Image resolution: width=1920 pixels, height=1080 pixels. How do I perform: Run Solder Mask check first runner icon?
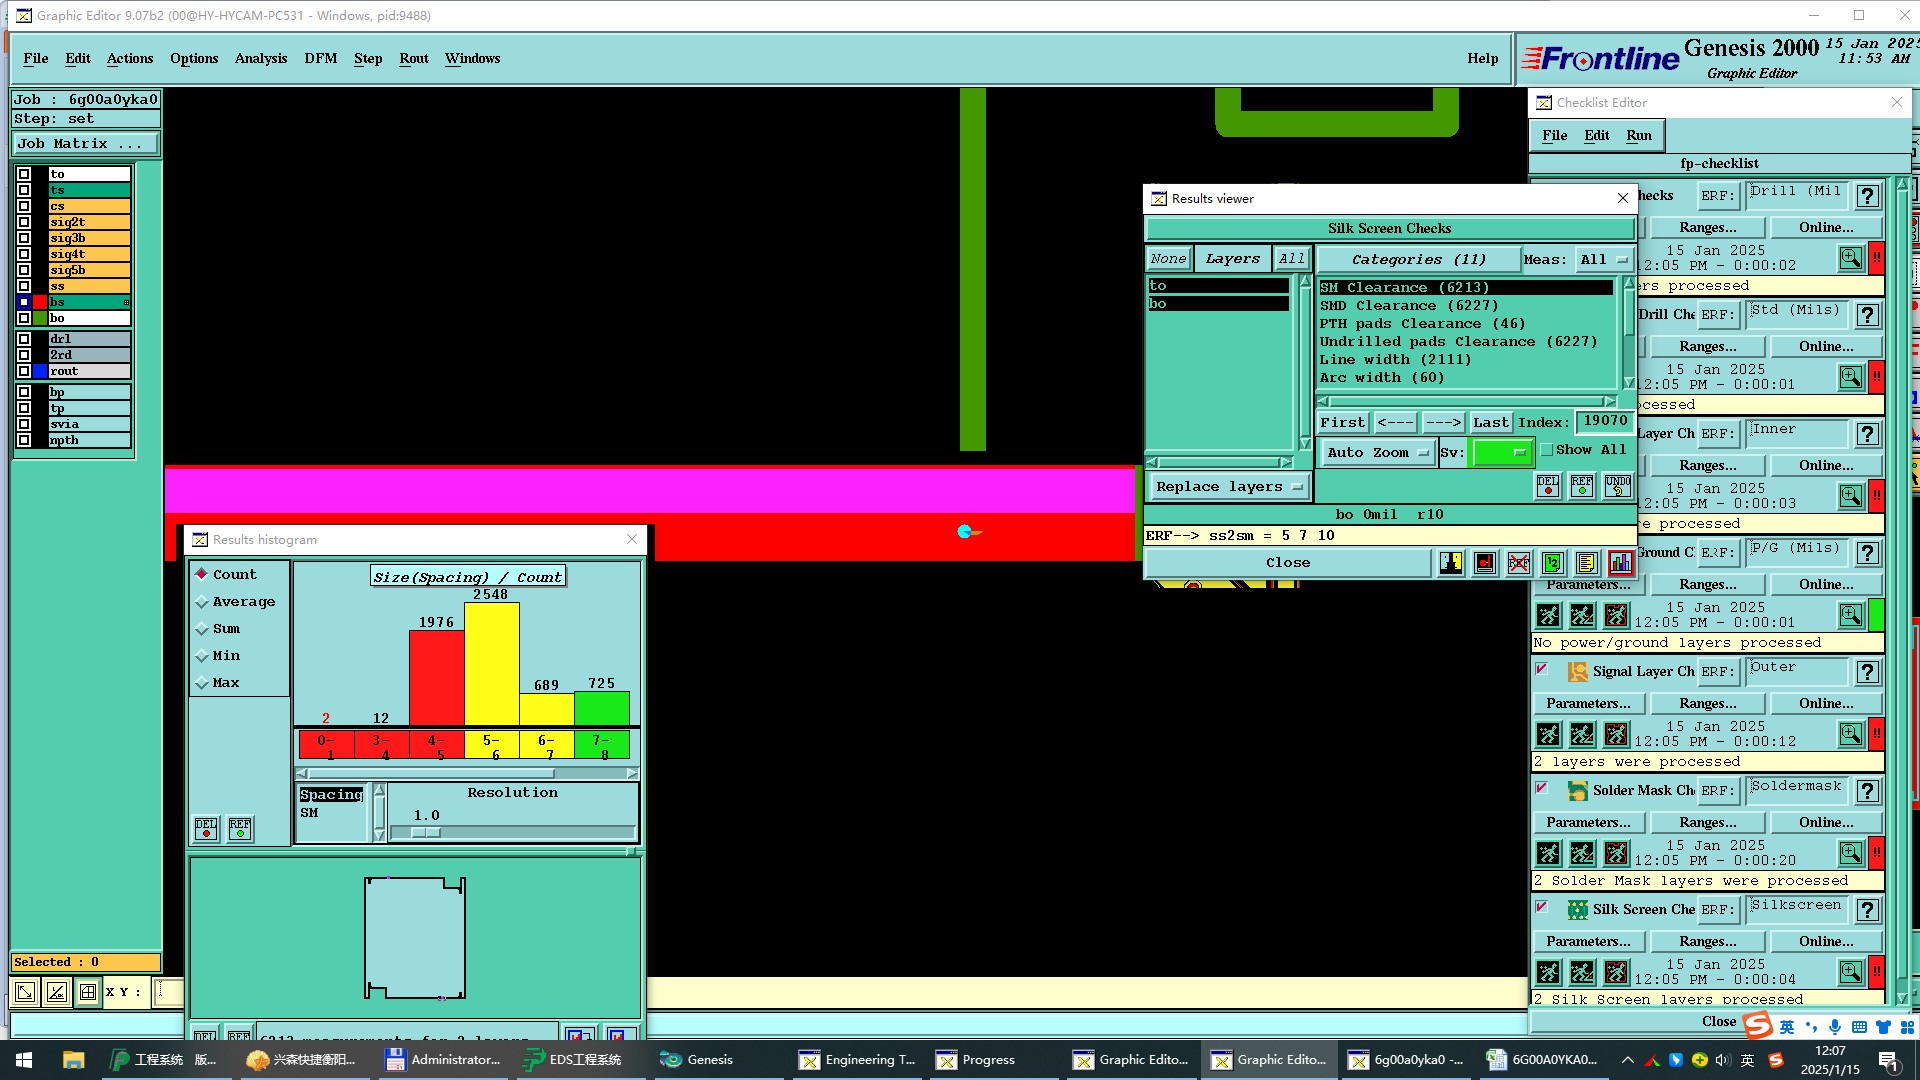point(1548,853)
